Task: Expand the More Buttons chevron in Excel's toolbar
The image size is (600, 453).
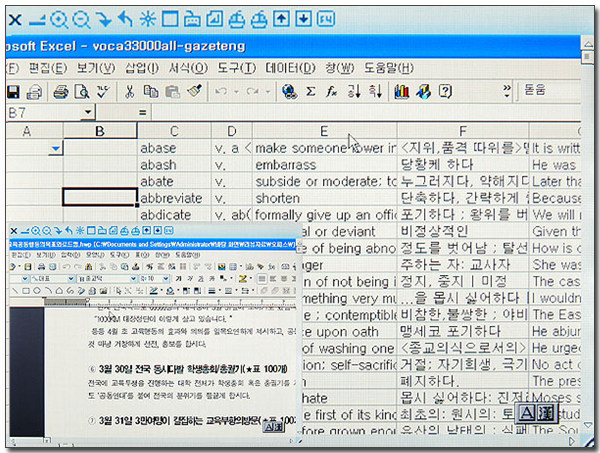Action: (x=507, y=91)
